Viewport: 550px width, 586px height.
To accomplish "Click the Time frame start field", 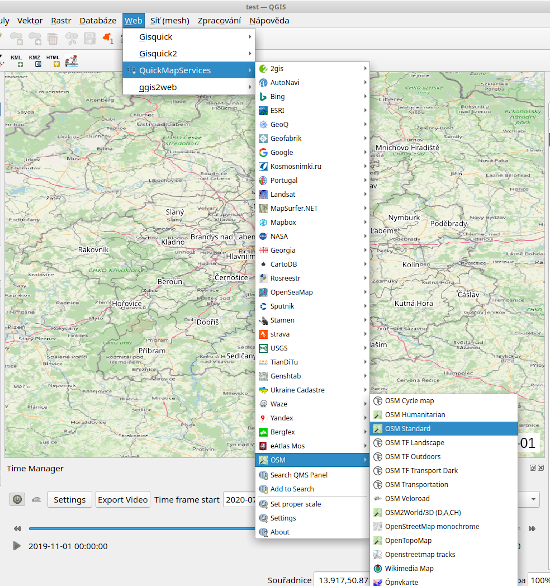I will pyautogui.click(x=240, y=500).
